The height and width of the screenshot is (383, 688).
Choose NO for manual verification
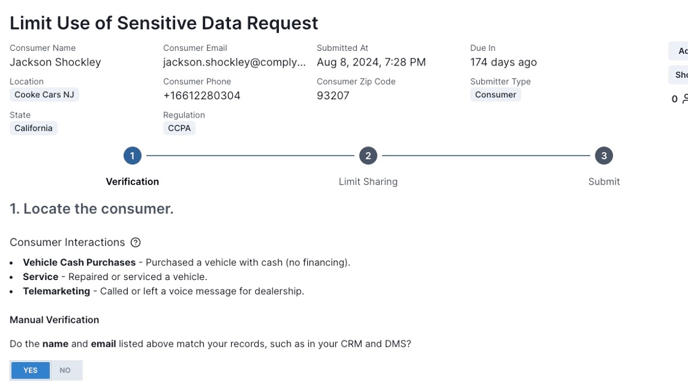(x=65, y=370)
